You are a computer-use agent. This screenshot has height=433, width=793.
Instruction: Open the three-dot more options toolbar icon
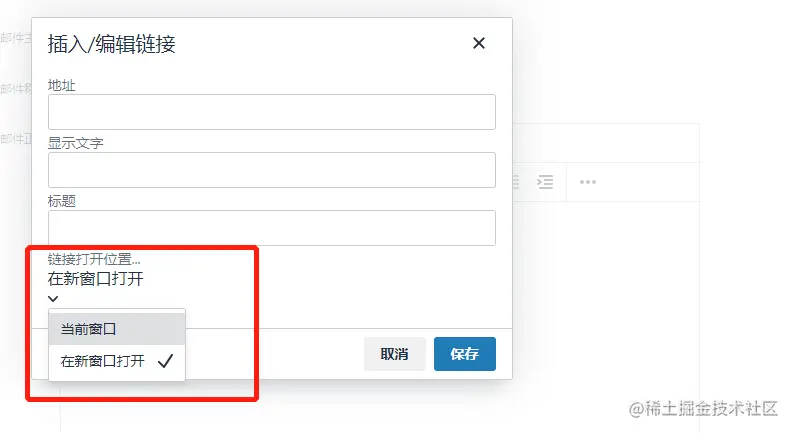(588, 182)
